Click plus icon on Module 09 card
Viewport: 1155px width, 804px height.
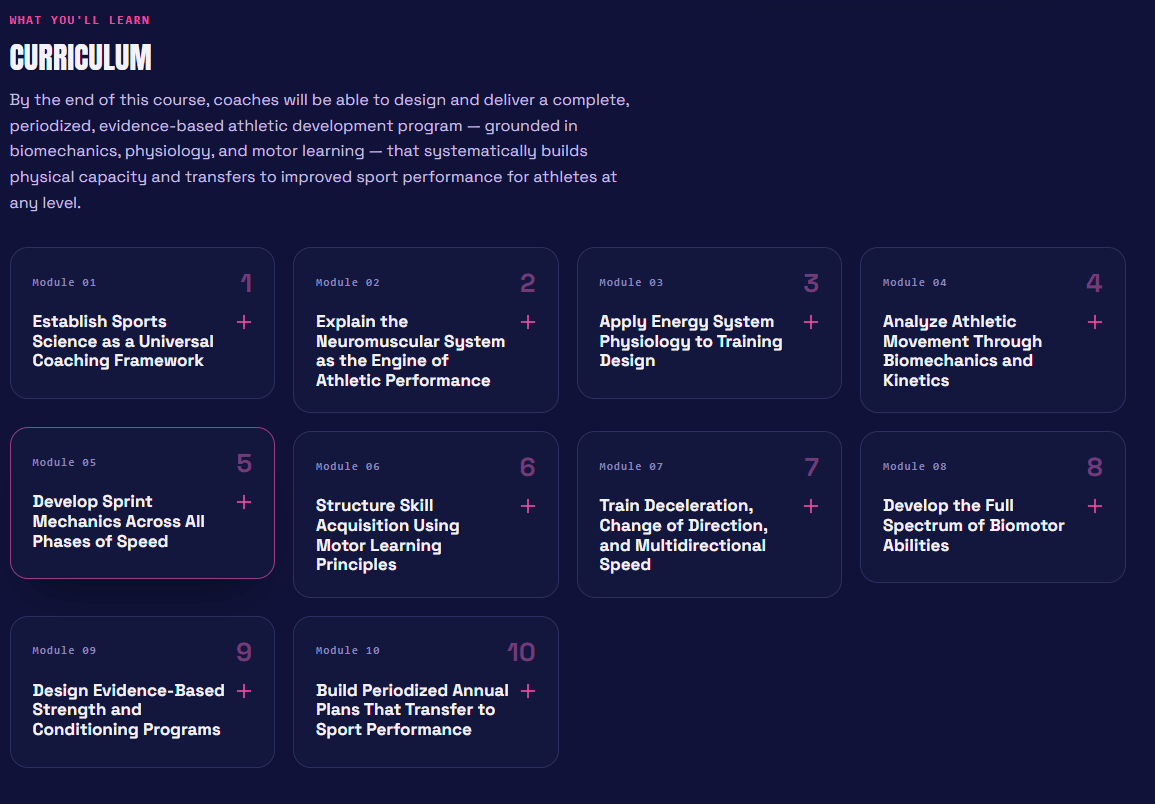click(x=244, y=691)
